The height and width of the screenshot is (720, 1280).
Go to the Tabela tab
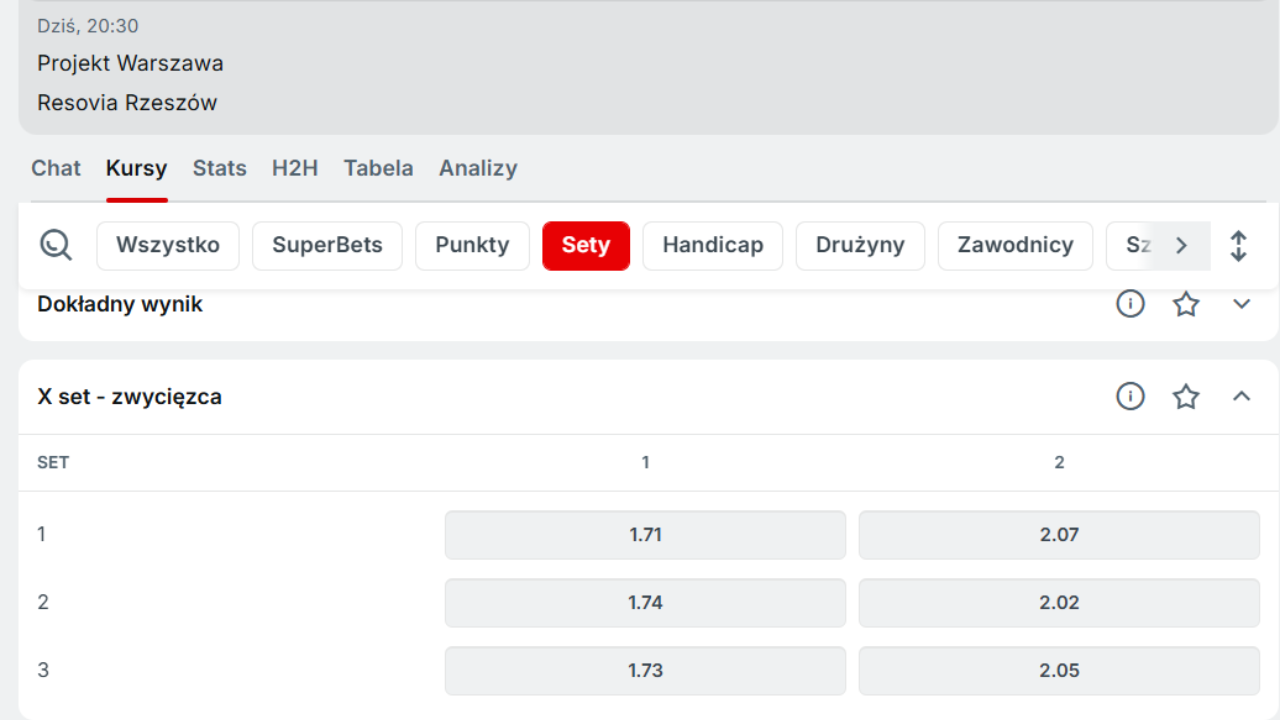(378, 168)
